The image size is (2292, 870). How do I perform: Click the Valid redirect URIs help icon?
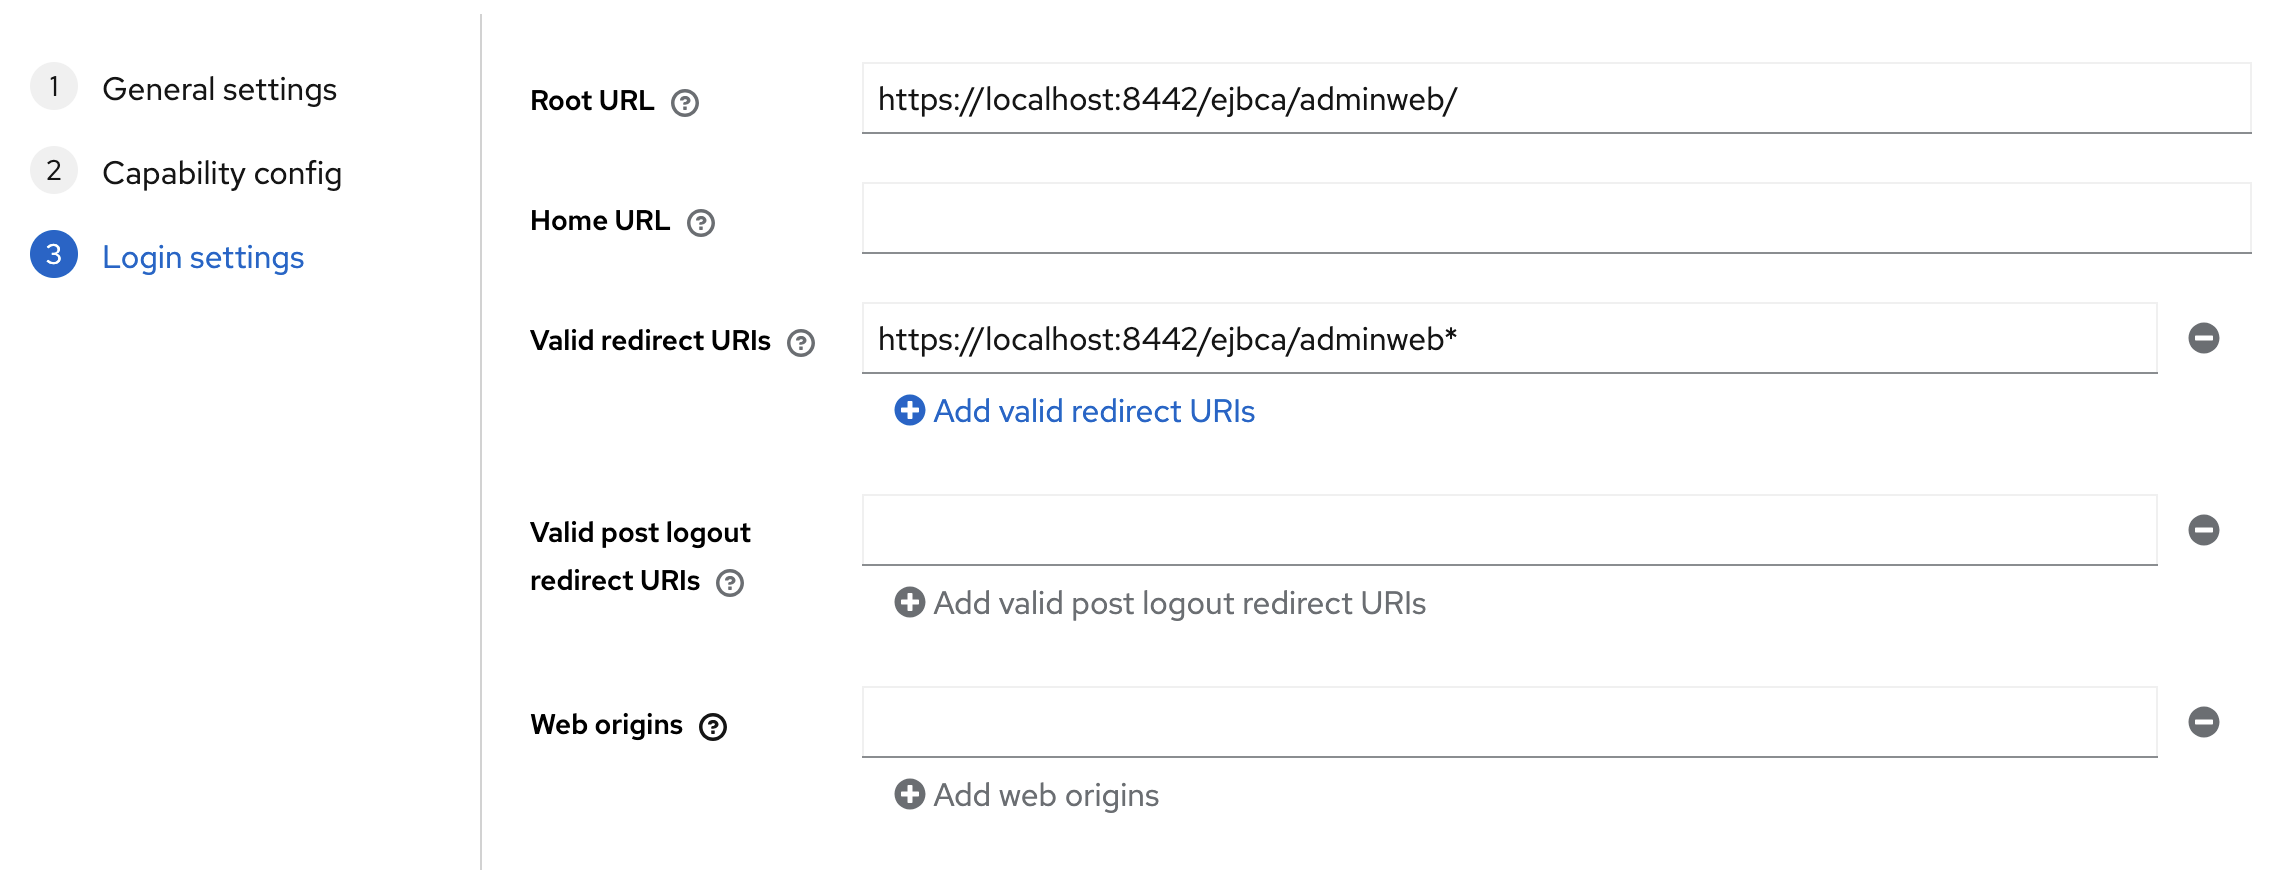[x=800, y=343]
